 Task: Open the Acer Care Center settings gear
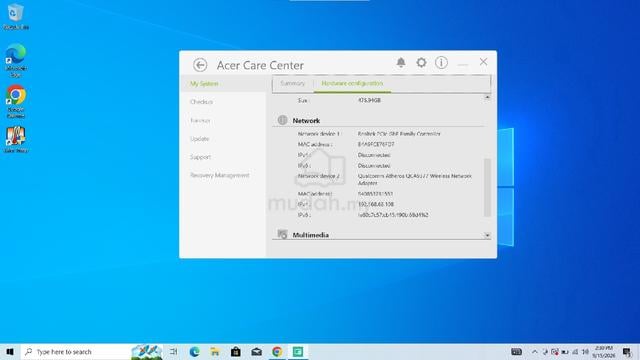pos(421,62)
